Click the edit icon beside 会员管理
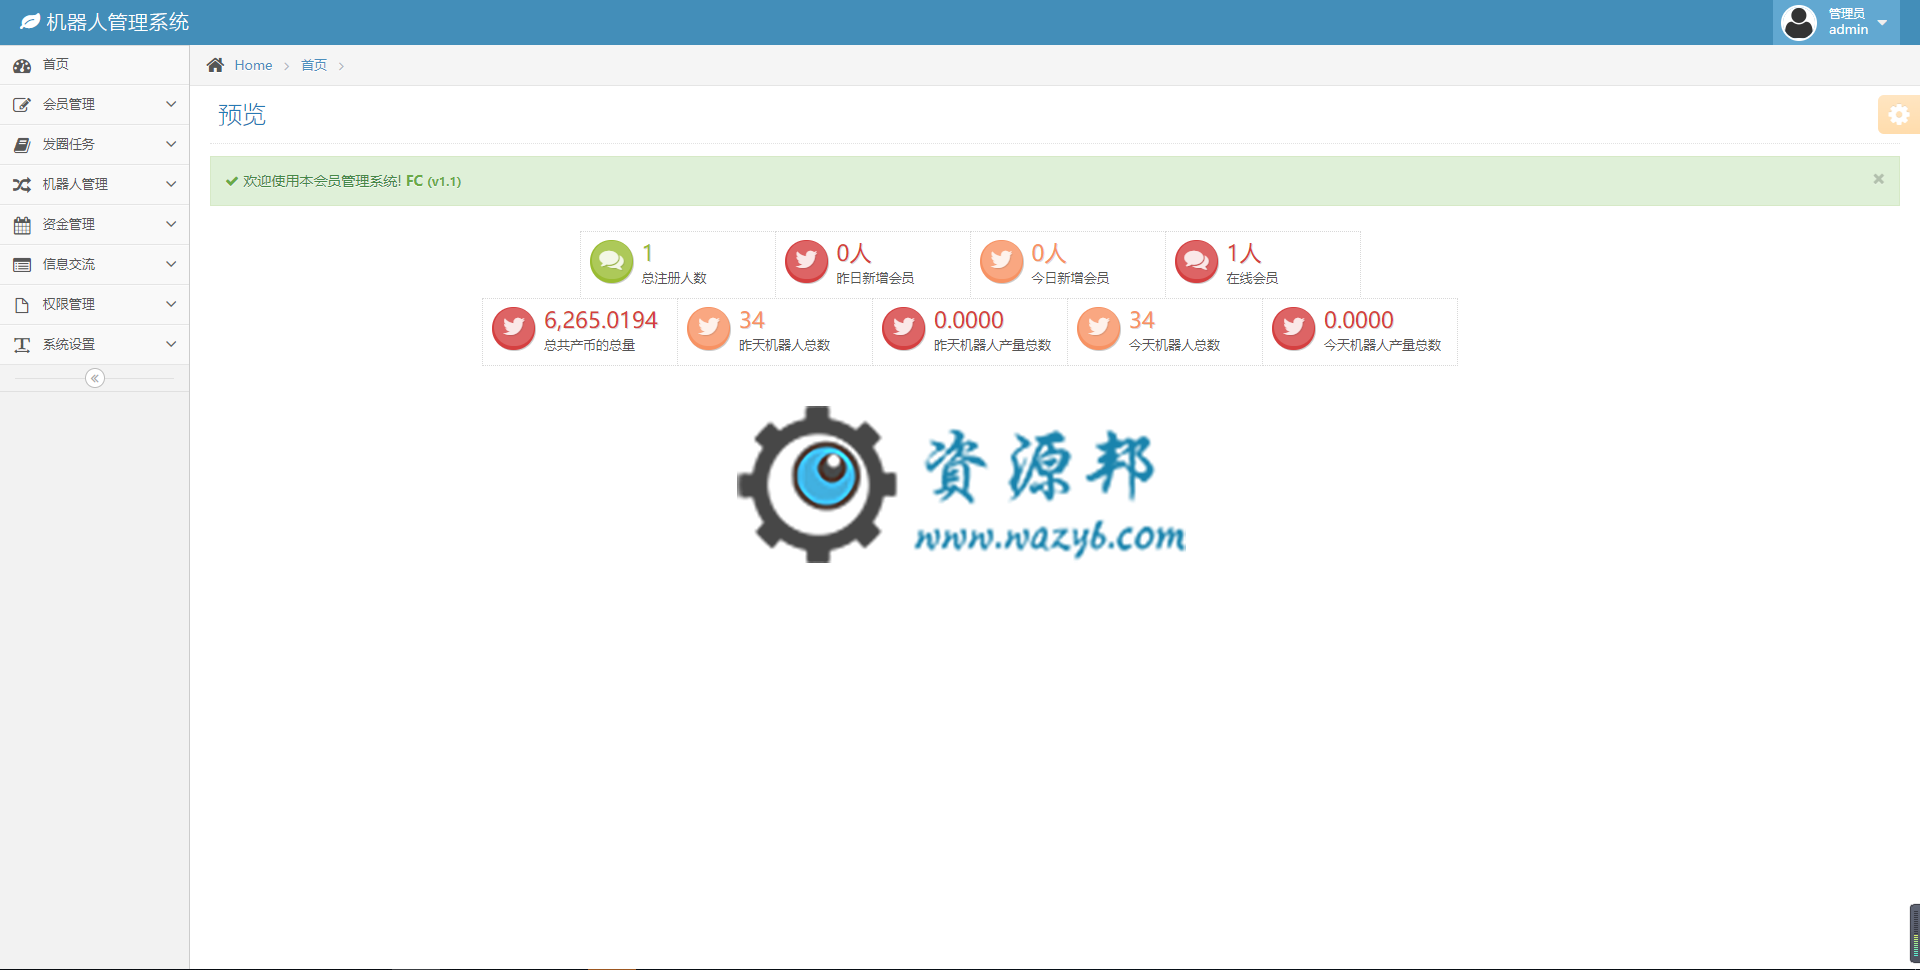Screen dimensions: 1920x970 (22, 105)
